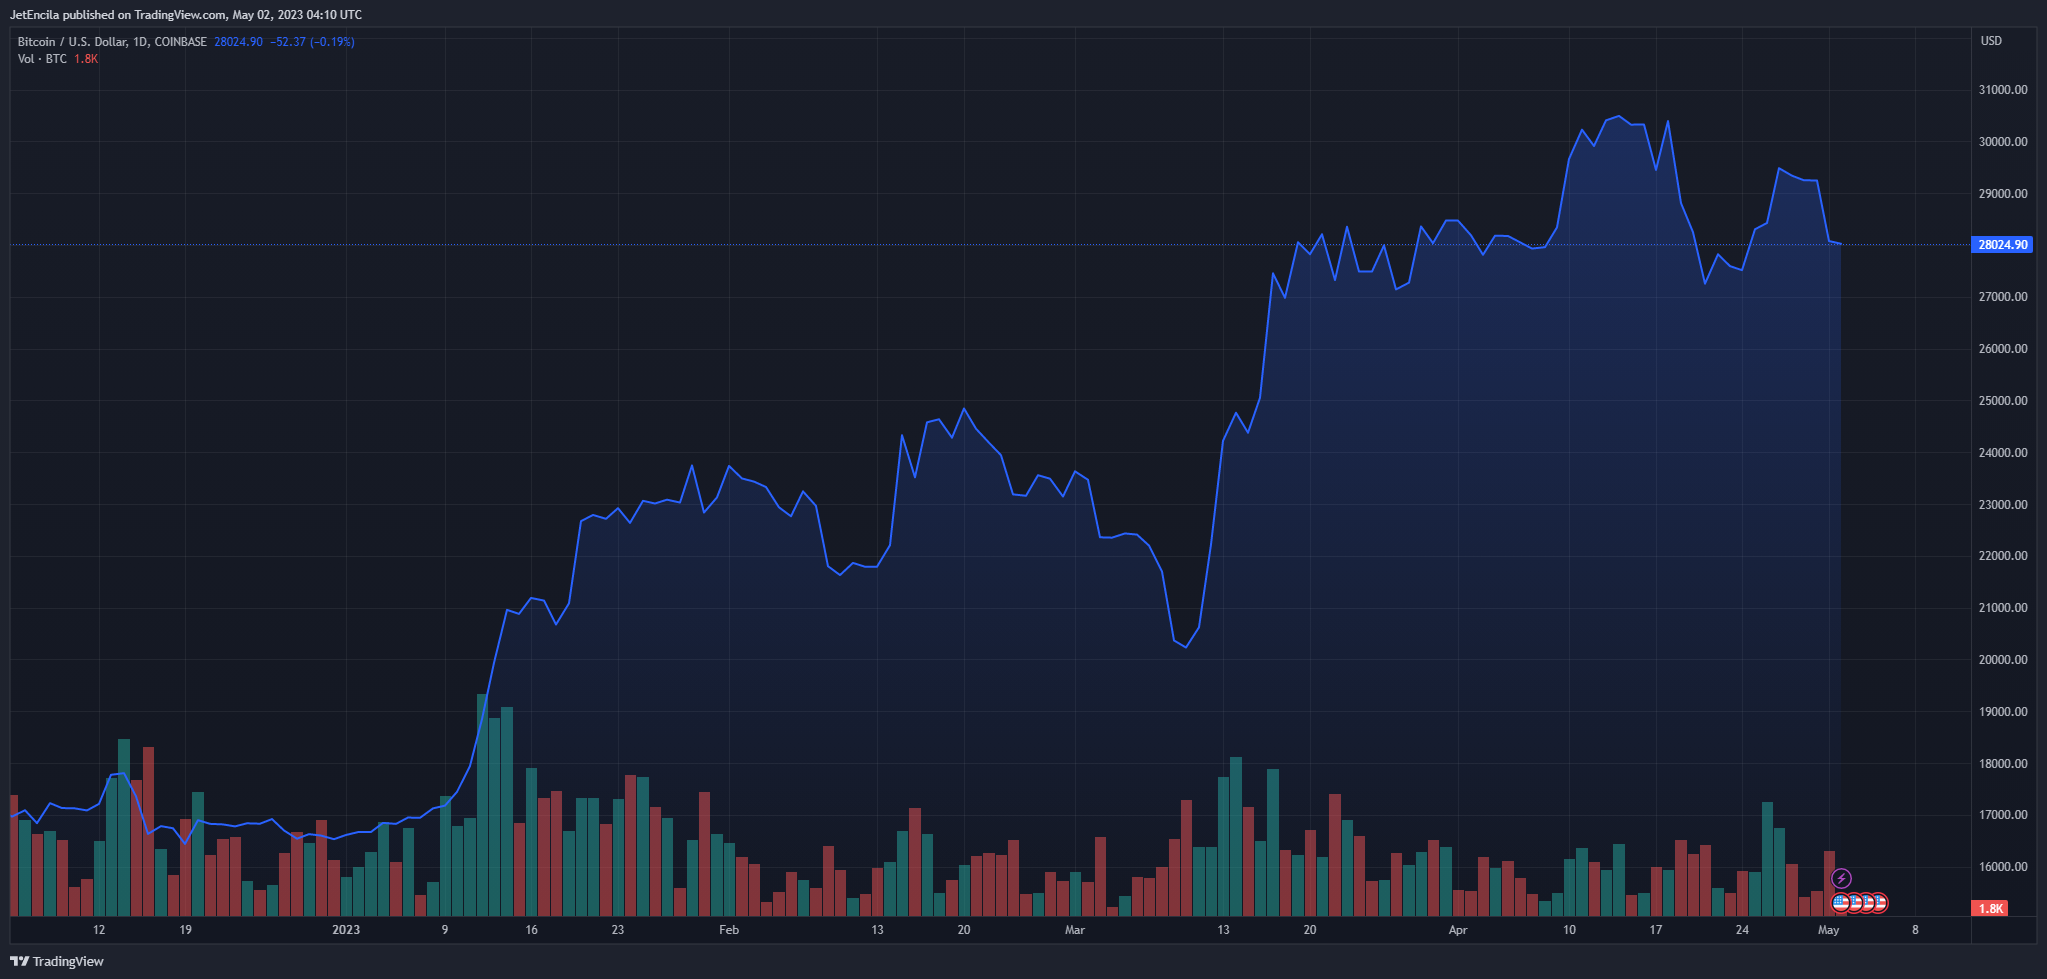
Task: Click the 24 date label on time axis
Action: 1742,930
